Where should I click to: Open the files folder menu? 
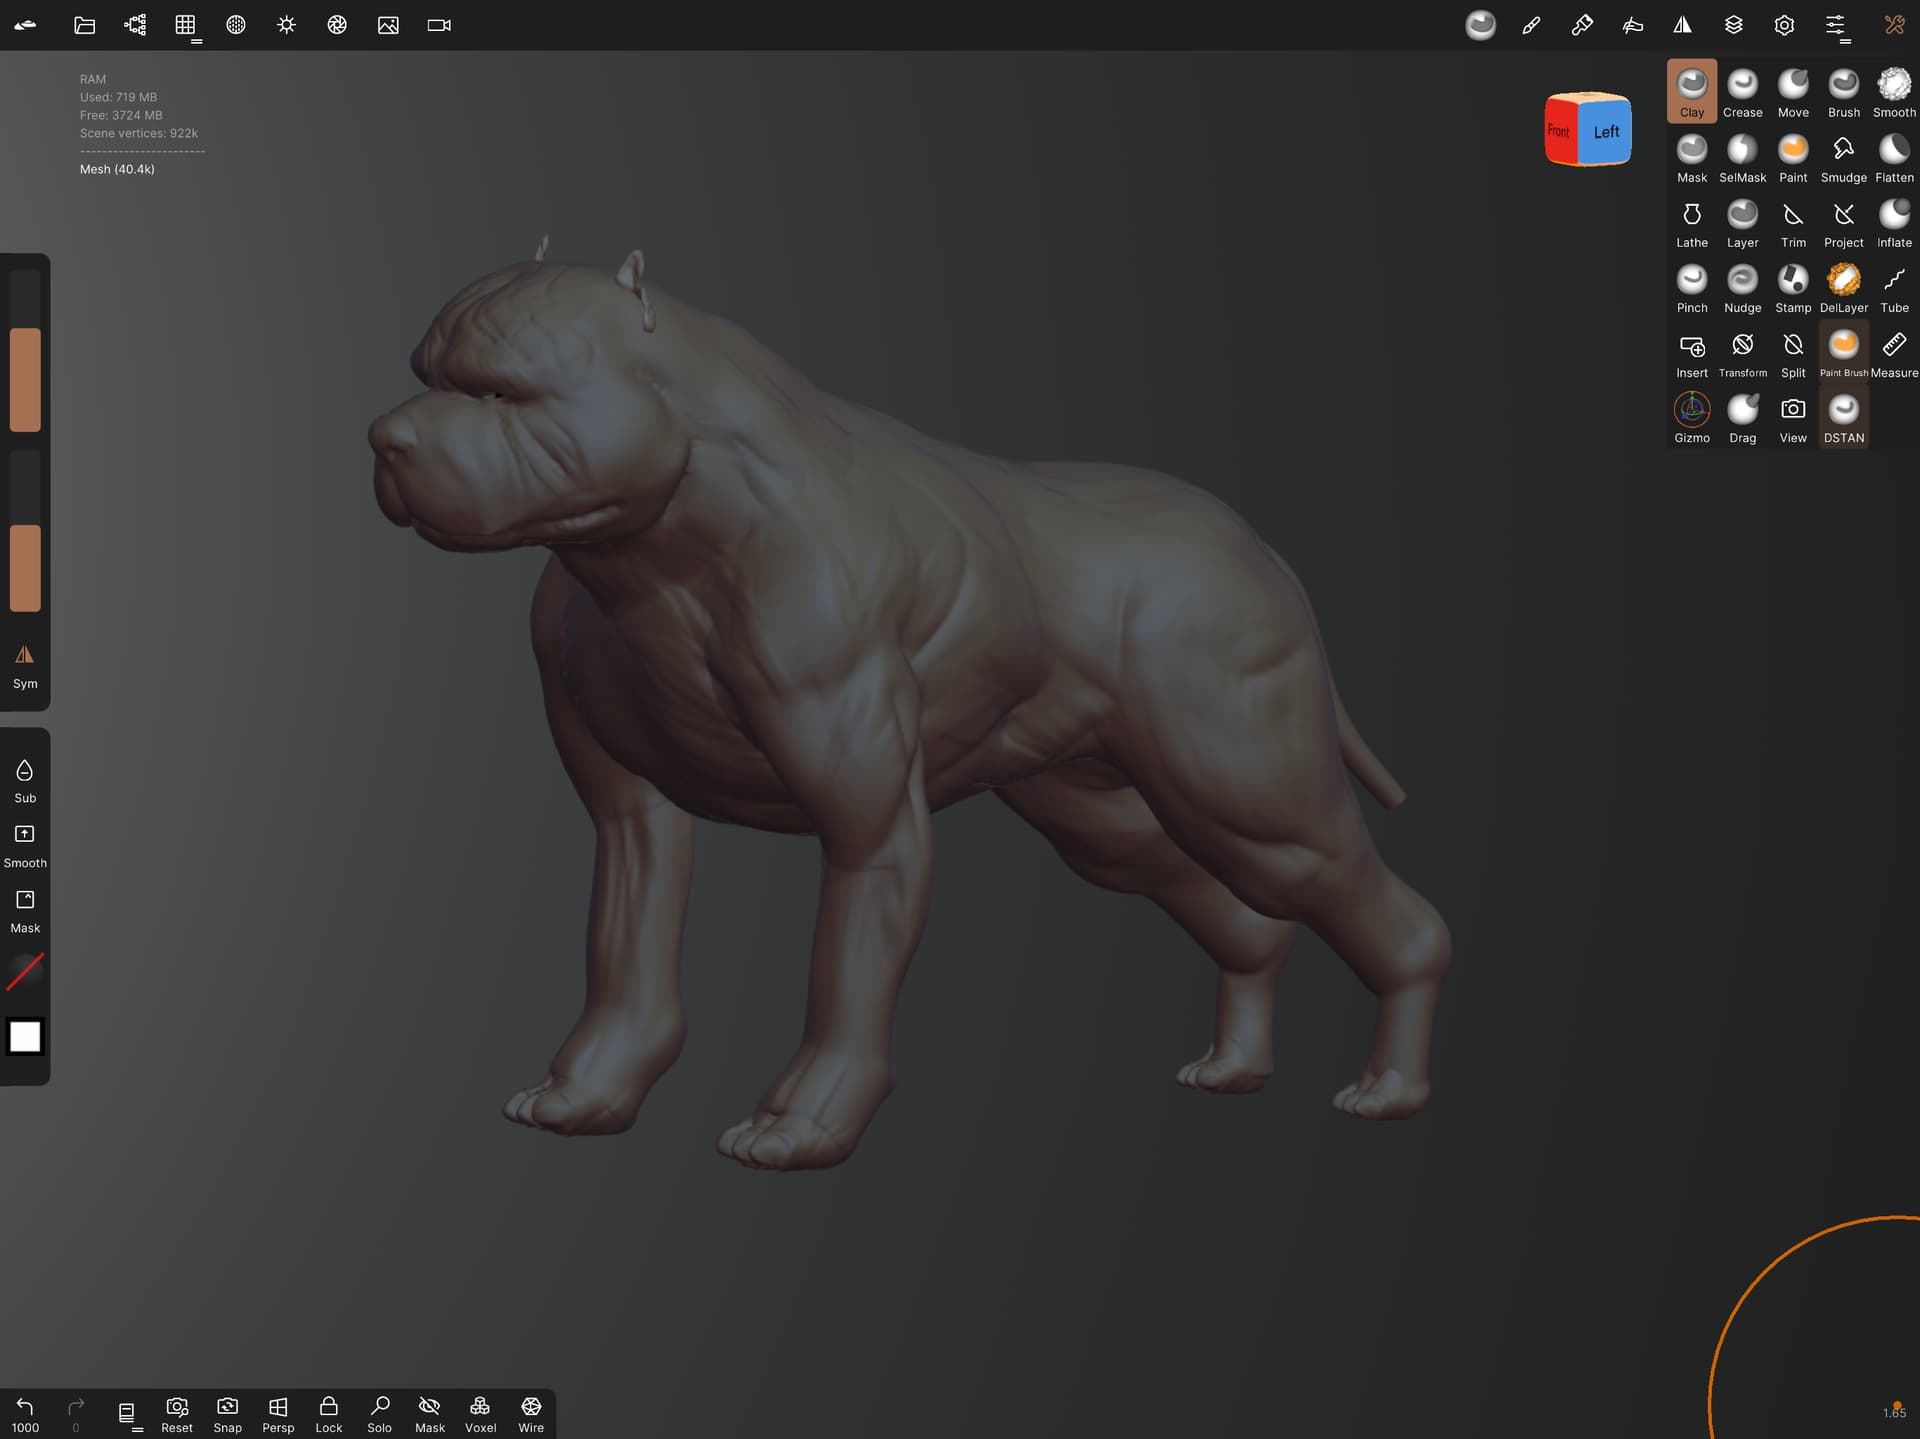click(x=84, y=25)
